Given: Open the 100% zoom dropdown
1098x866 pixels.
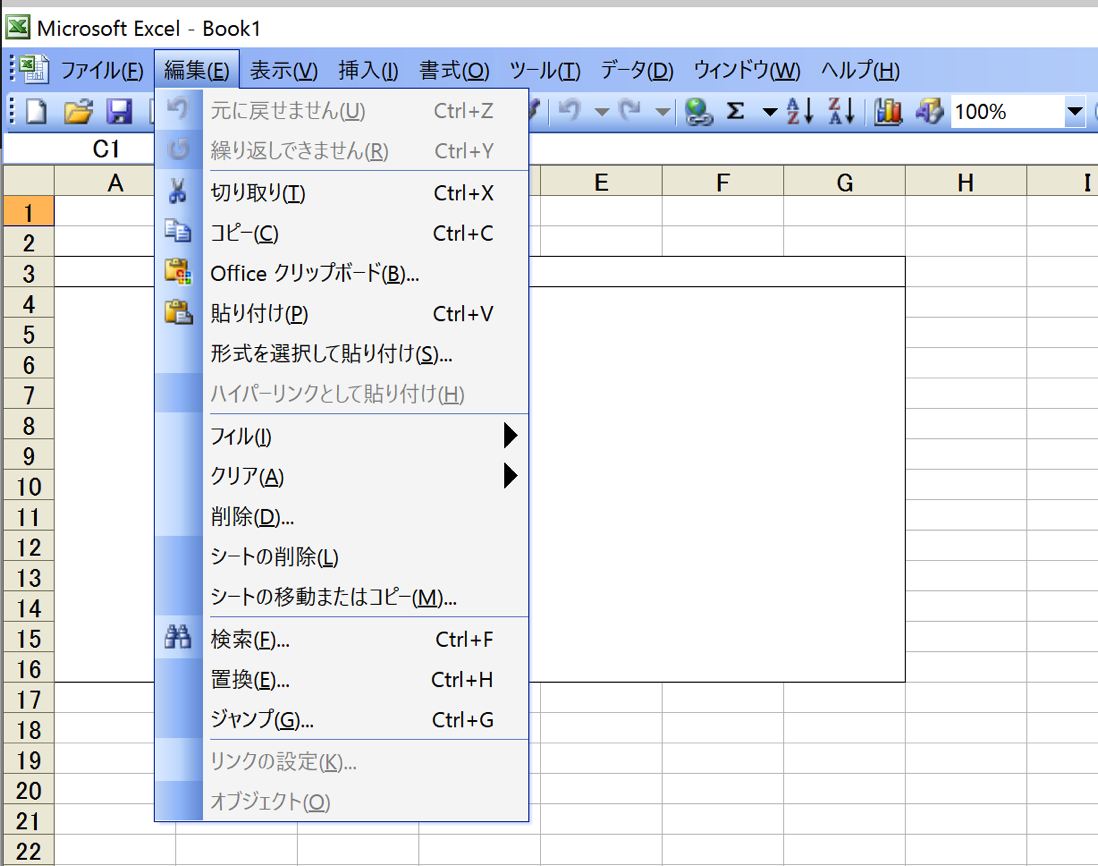Looking at the screenshot, I should (1074, 111).
